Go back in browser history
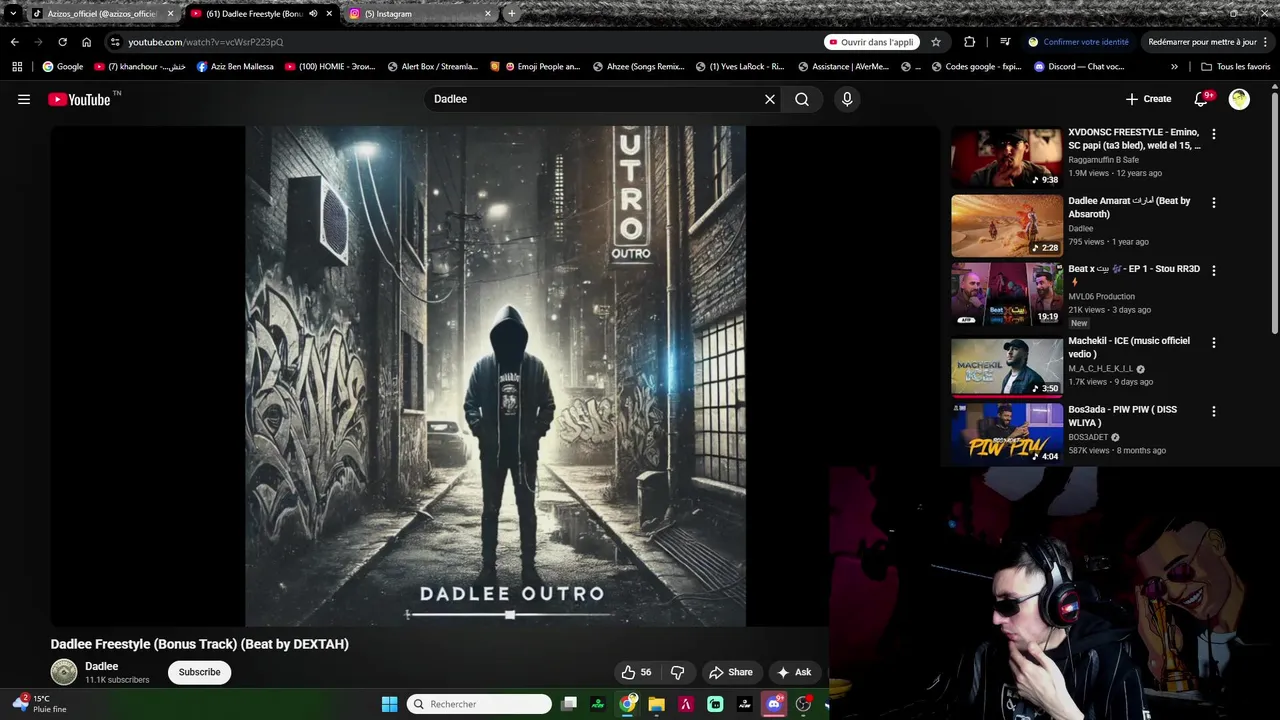The width and height of the screenshot is (1280, 720). [14, 42]
